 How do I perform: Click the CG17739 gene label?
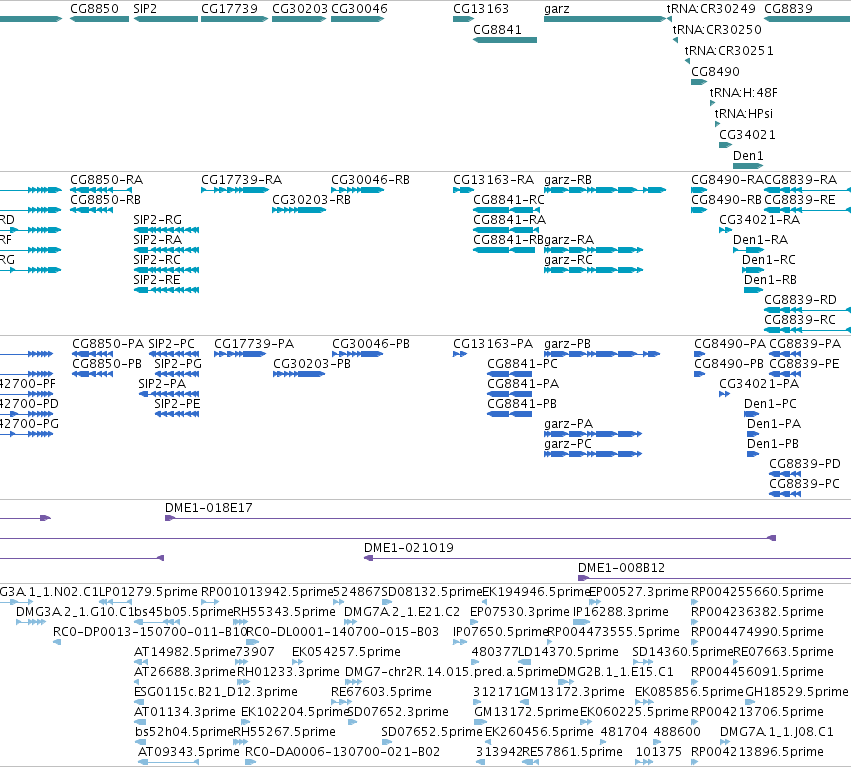point(229,9)
